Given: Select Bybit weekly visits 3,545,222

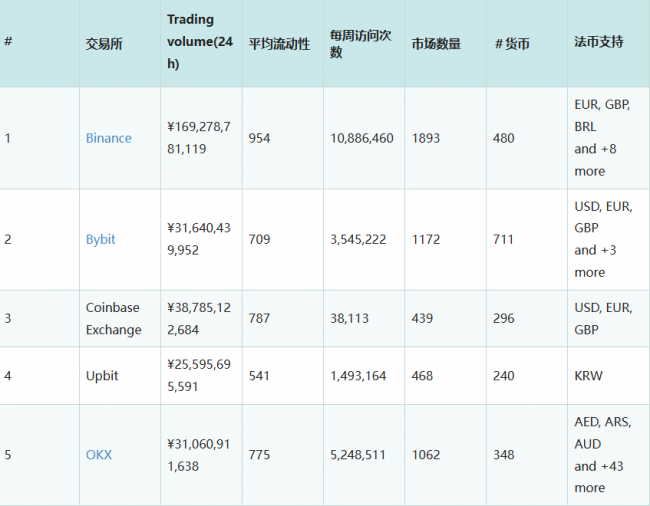Looking at the screenshot, I should [x=358, y=240].
